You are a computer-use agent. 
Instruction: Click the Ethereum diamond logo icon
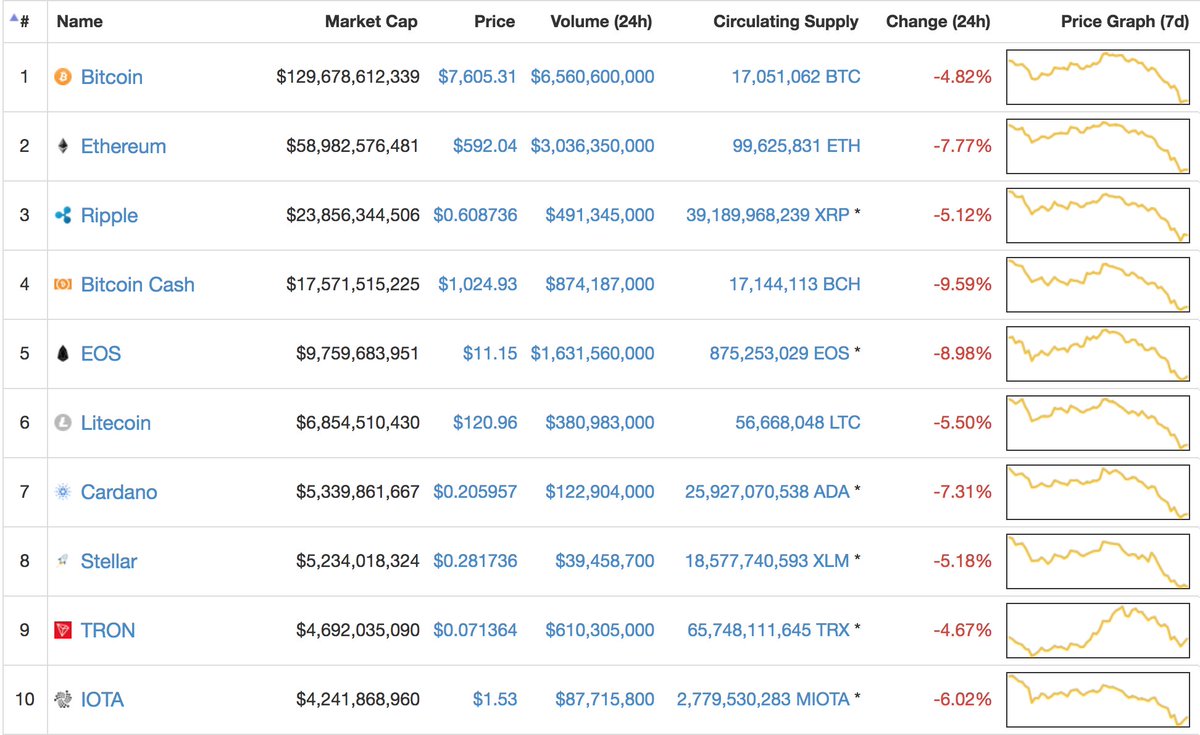click(x=63, y=146)
